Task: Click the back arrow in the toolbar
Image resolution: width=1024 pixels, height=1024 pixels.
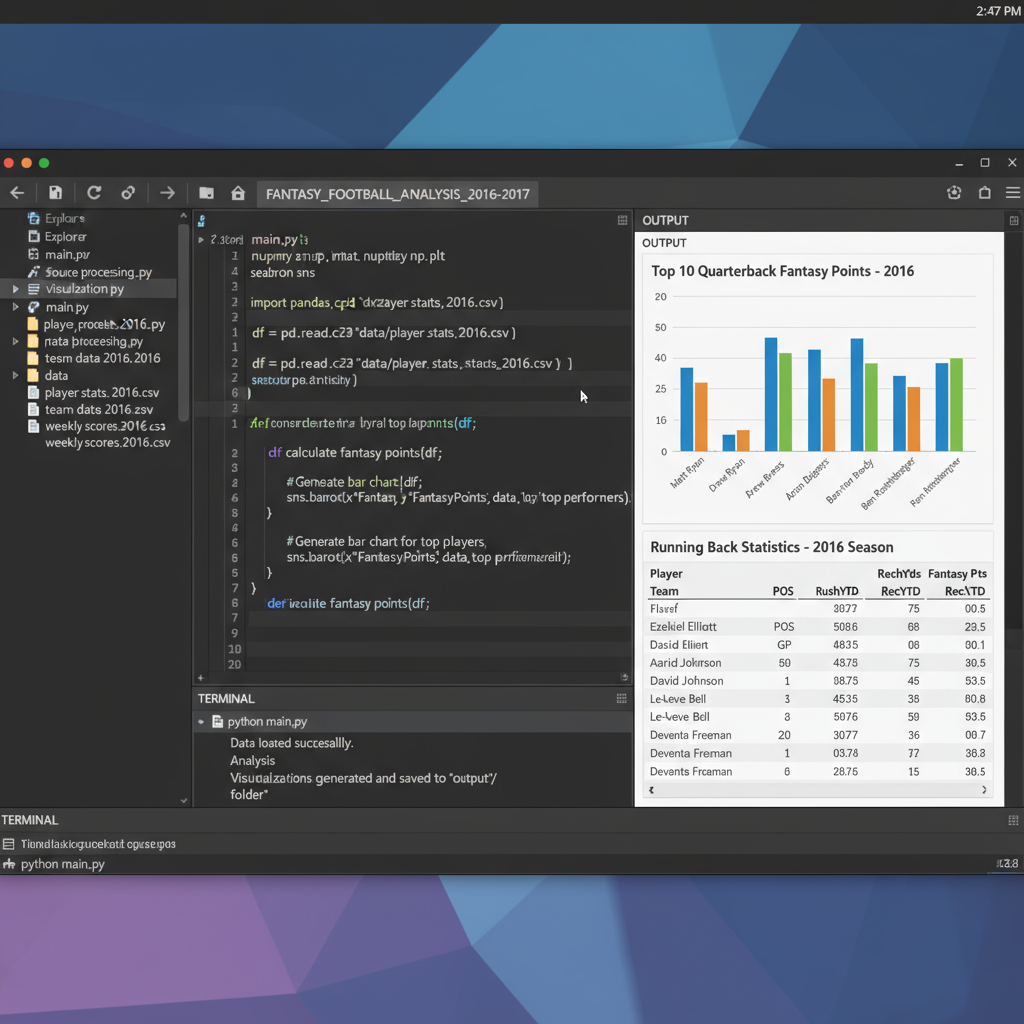Action: (17, 193)
